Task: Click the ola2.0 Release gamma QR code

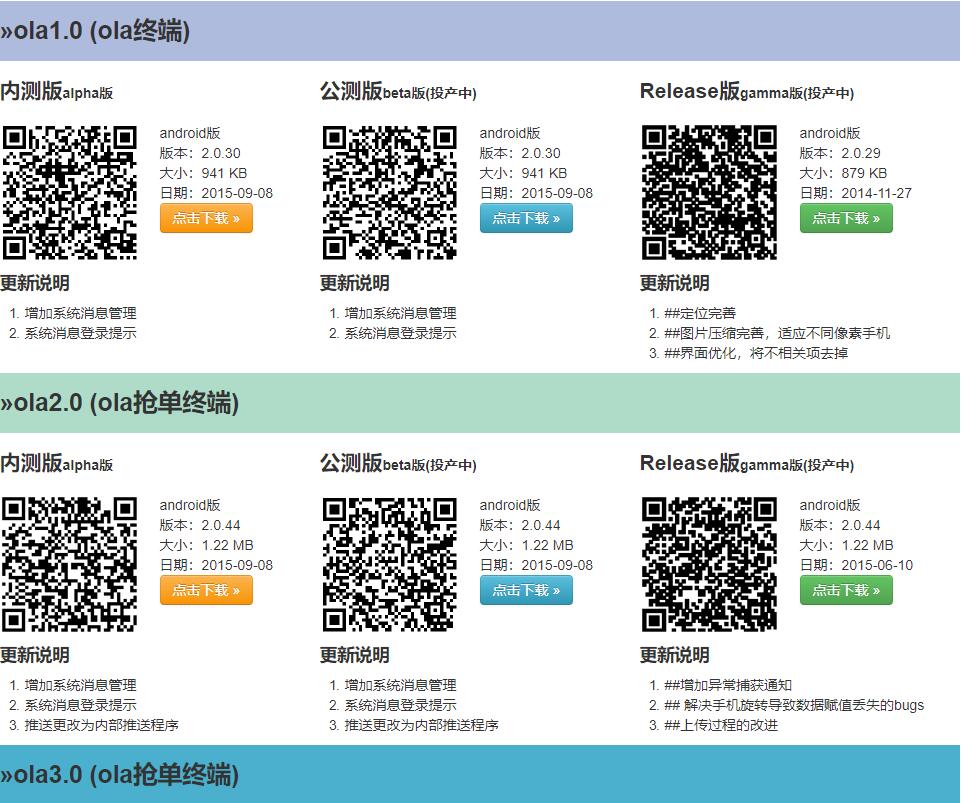Action: pos(709,564)
